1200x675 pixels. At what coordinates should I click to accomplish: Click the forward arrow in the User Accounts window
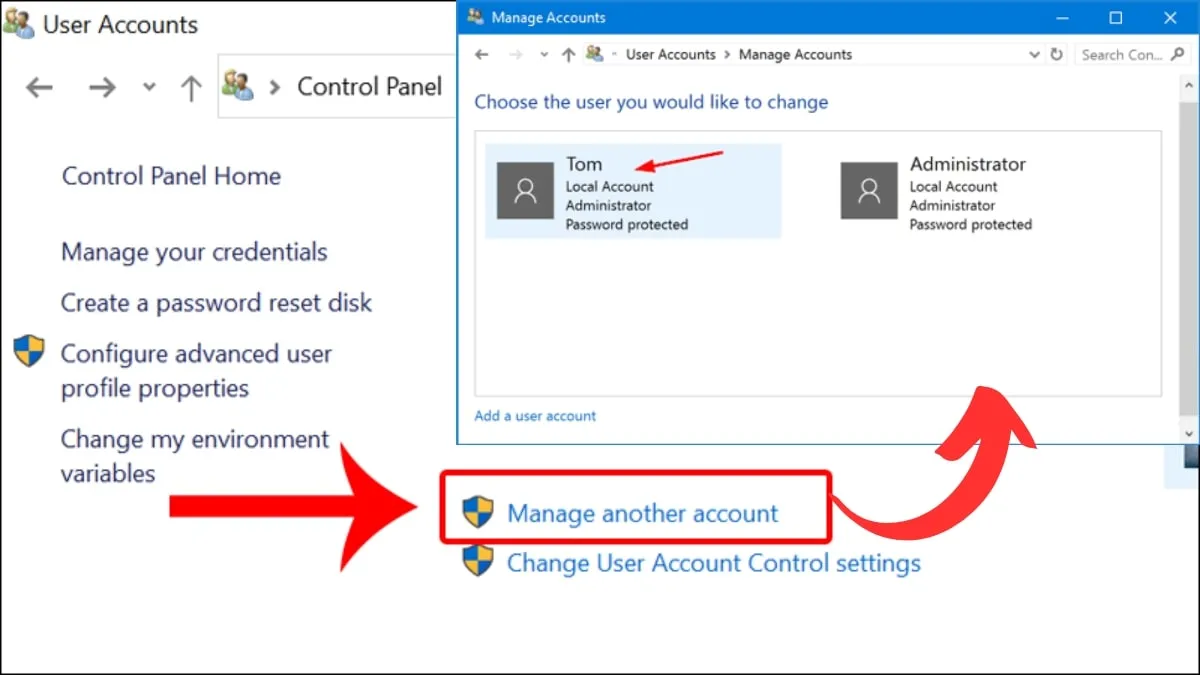click(x=102, y=88)
